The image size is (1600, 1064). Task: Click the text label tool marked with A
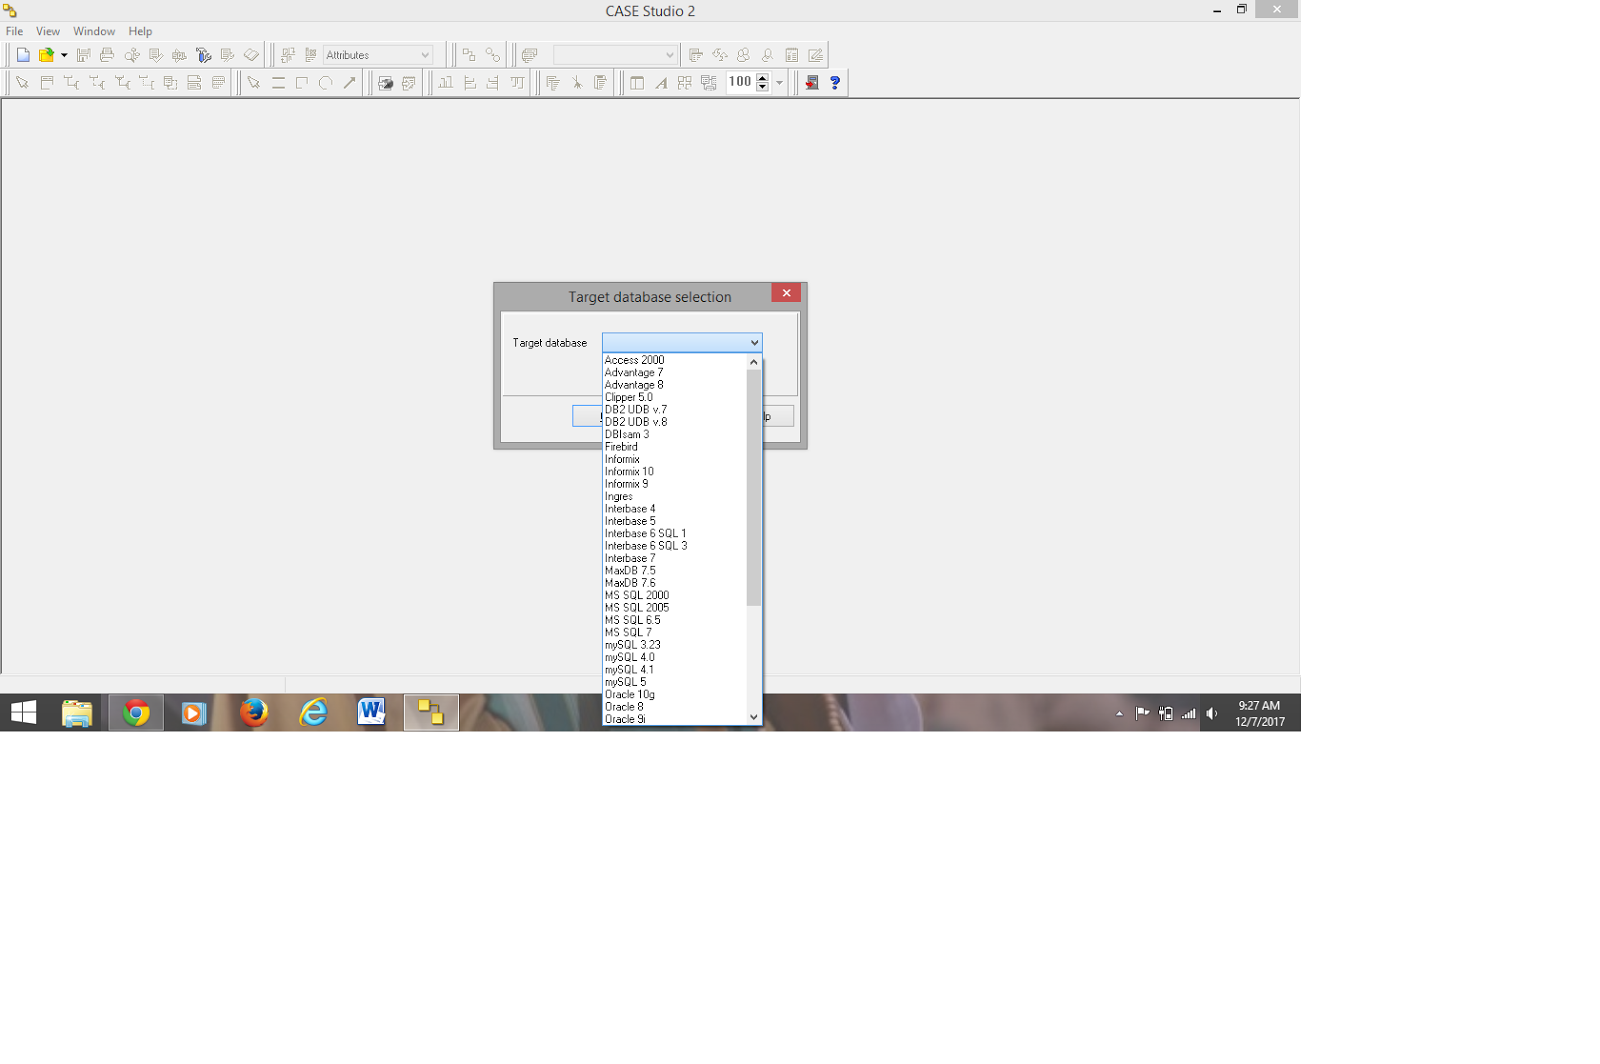(x=660, y=83)
